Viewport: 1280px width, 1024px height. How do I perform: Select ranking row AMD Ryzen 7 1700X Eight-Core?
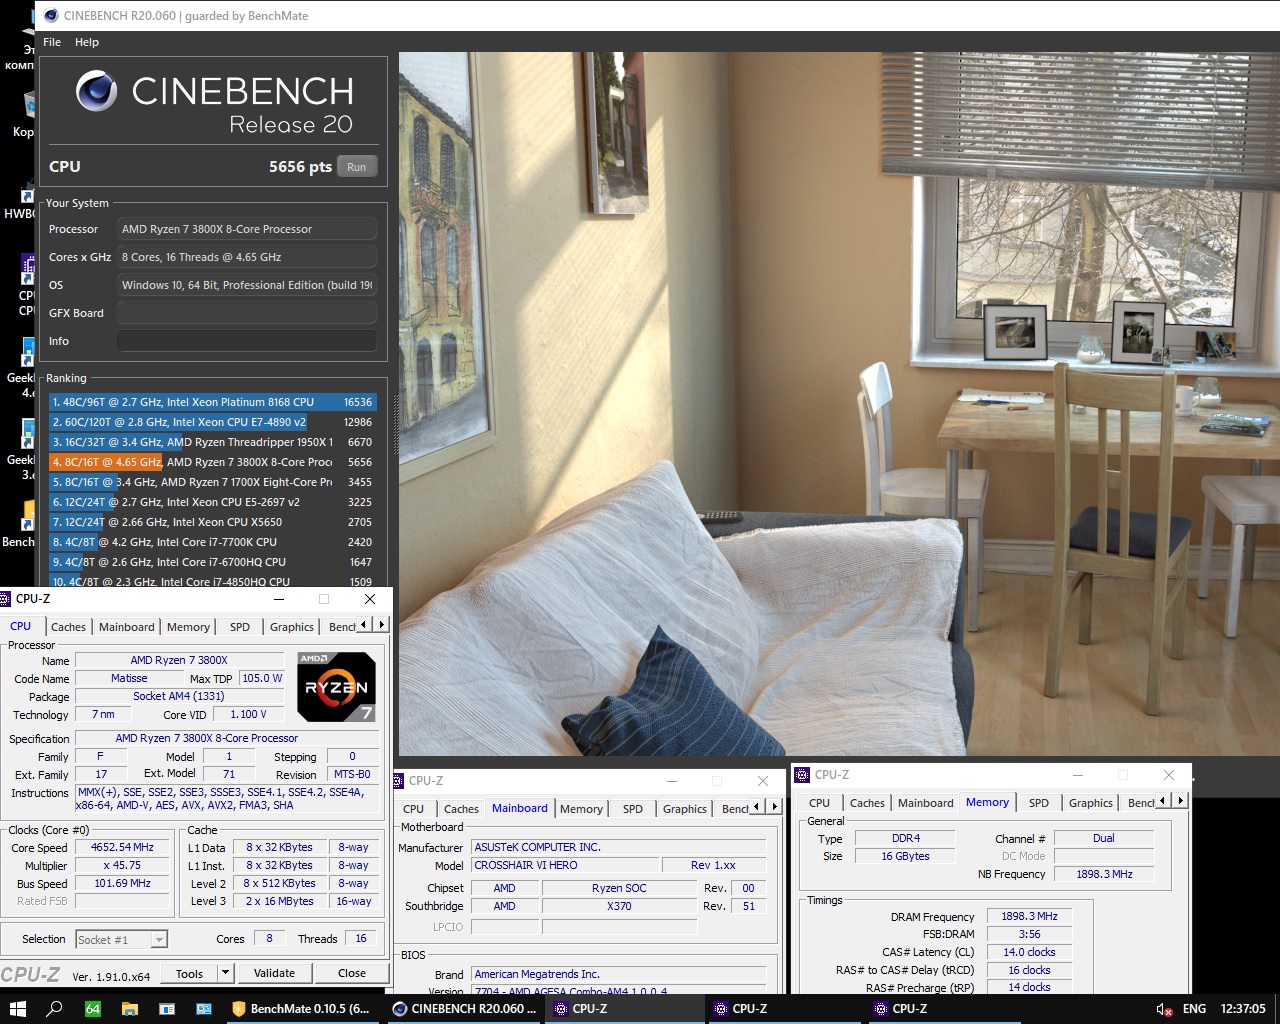pos(213,482)
